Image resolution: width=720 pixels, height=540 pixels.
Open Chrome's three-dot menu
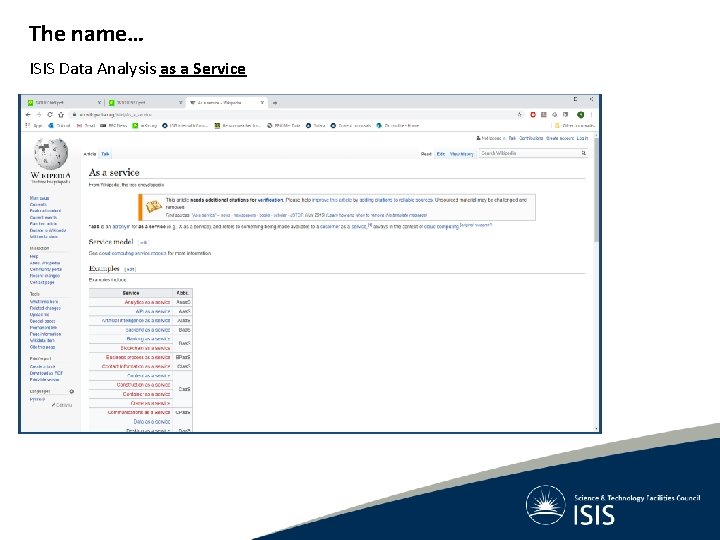tap(591, 114)
